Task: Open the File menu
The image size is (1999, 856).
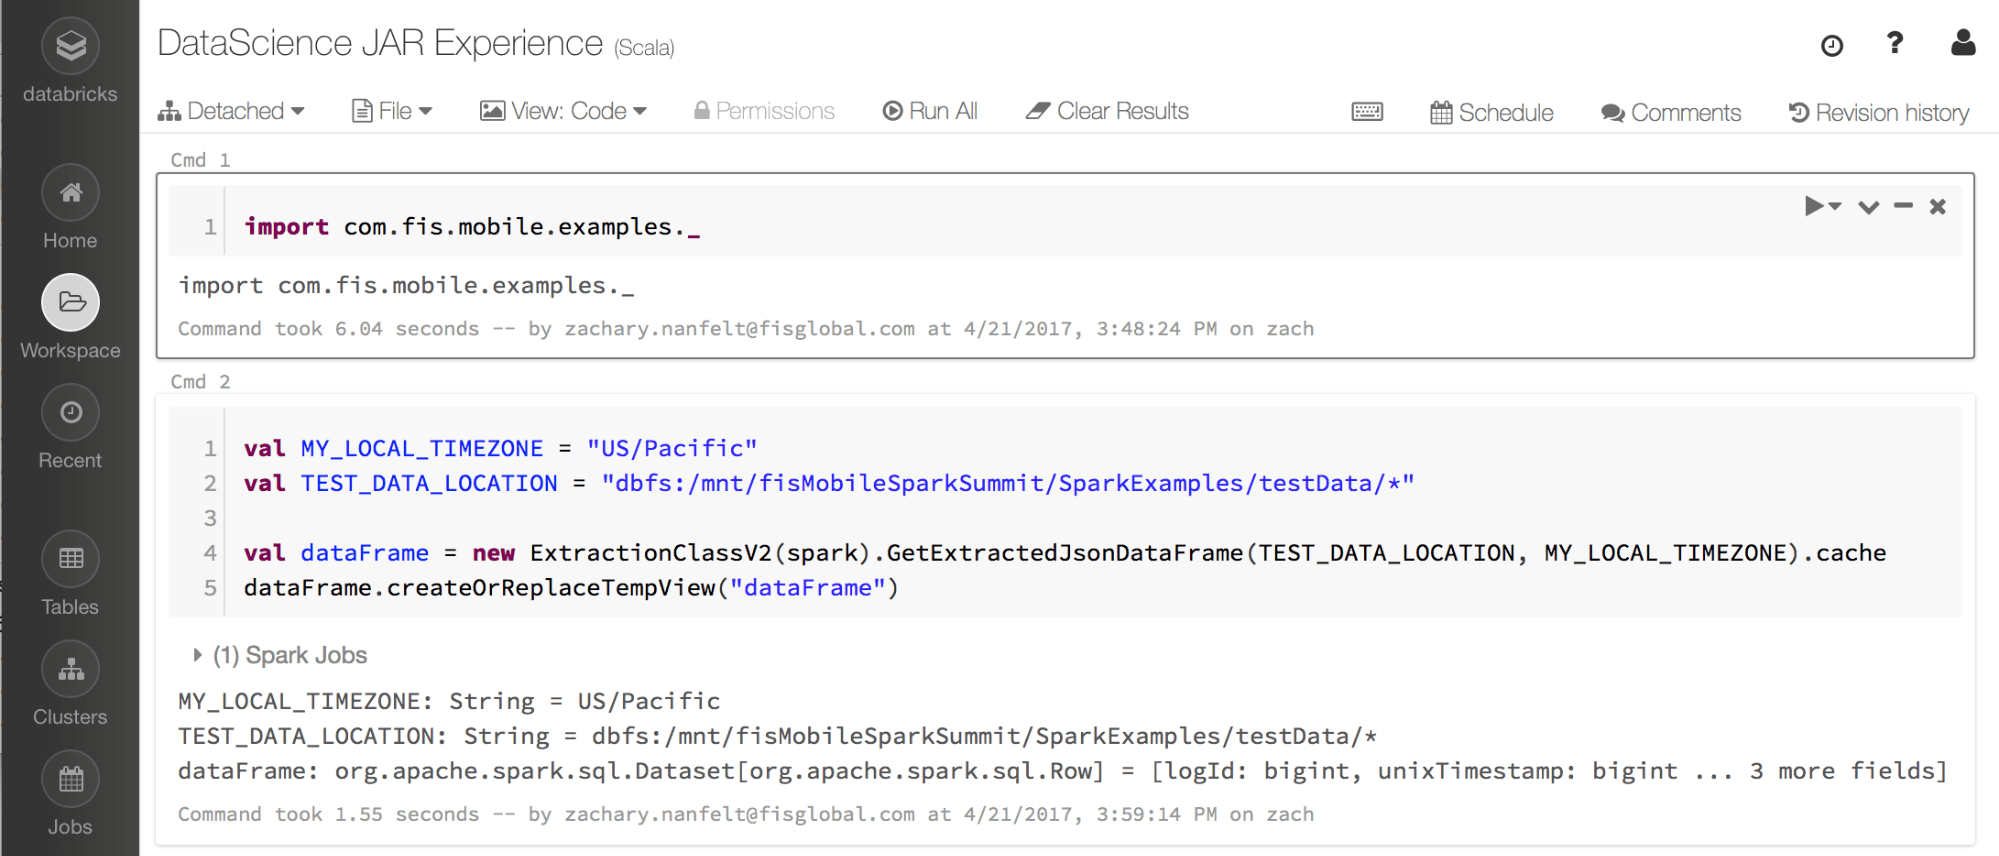Action: 392,111
